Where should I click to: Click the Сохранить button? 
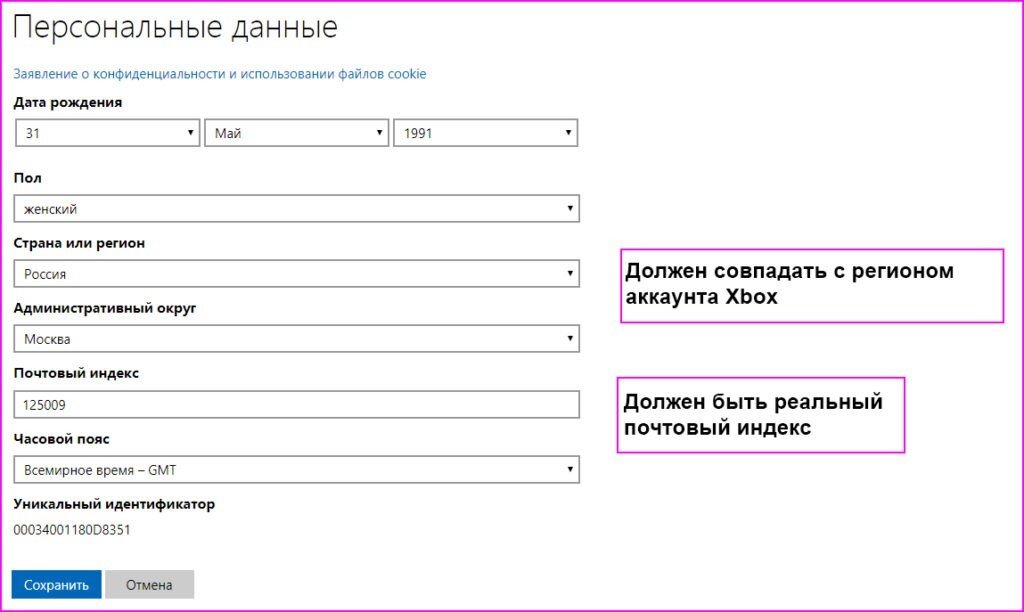click(56, 584)
